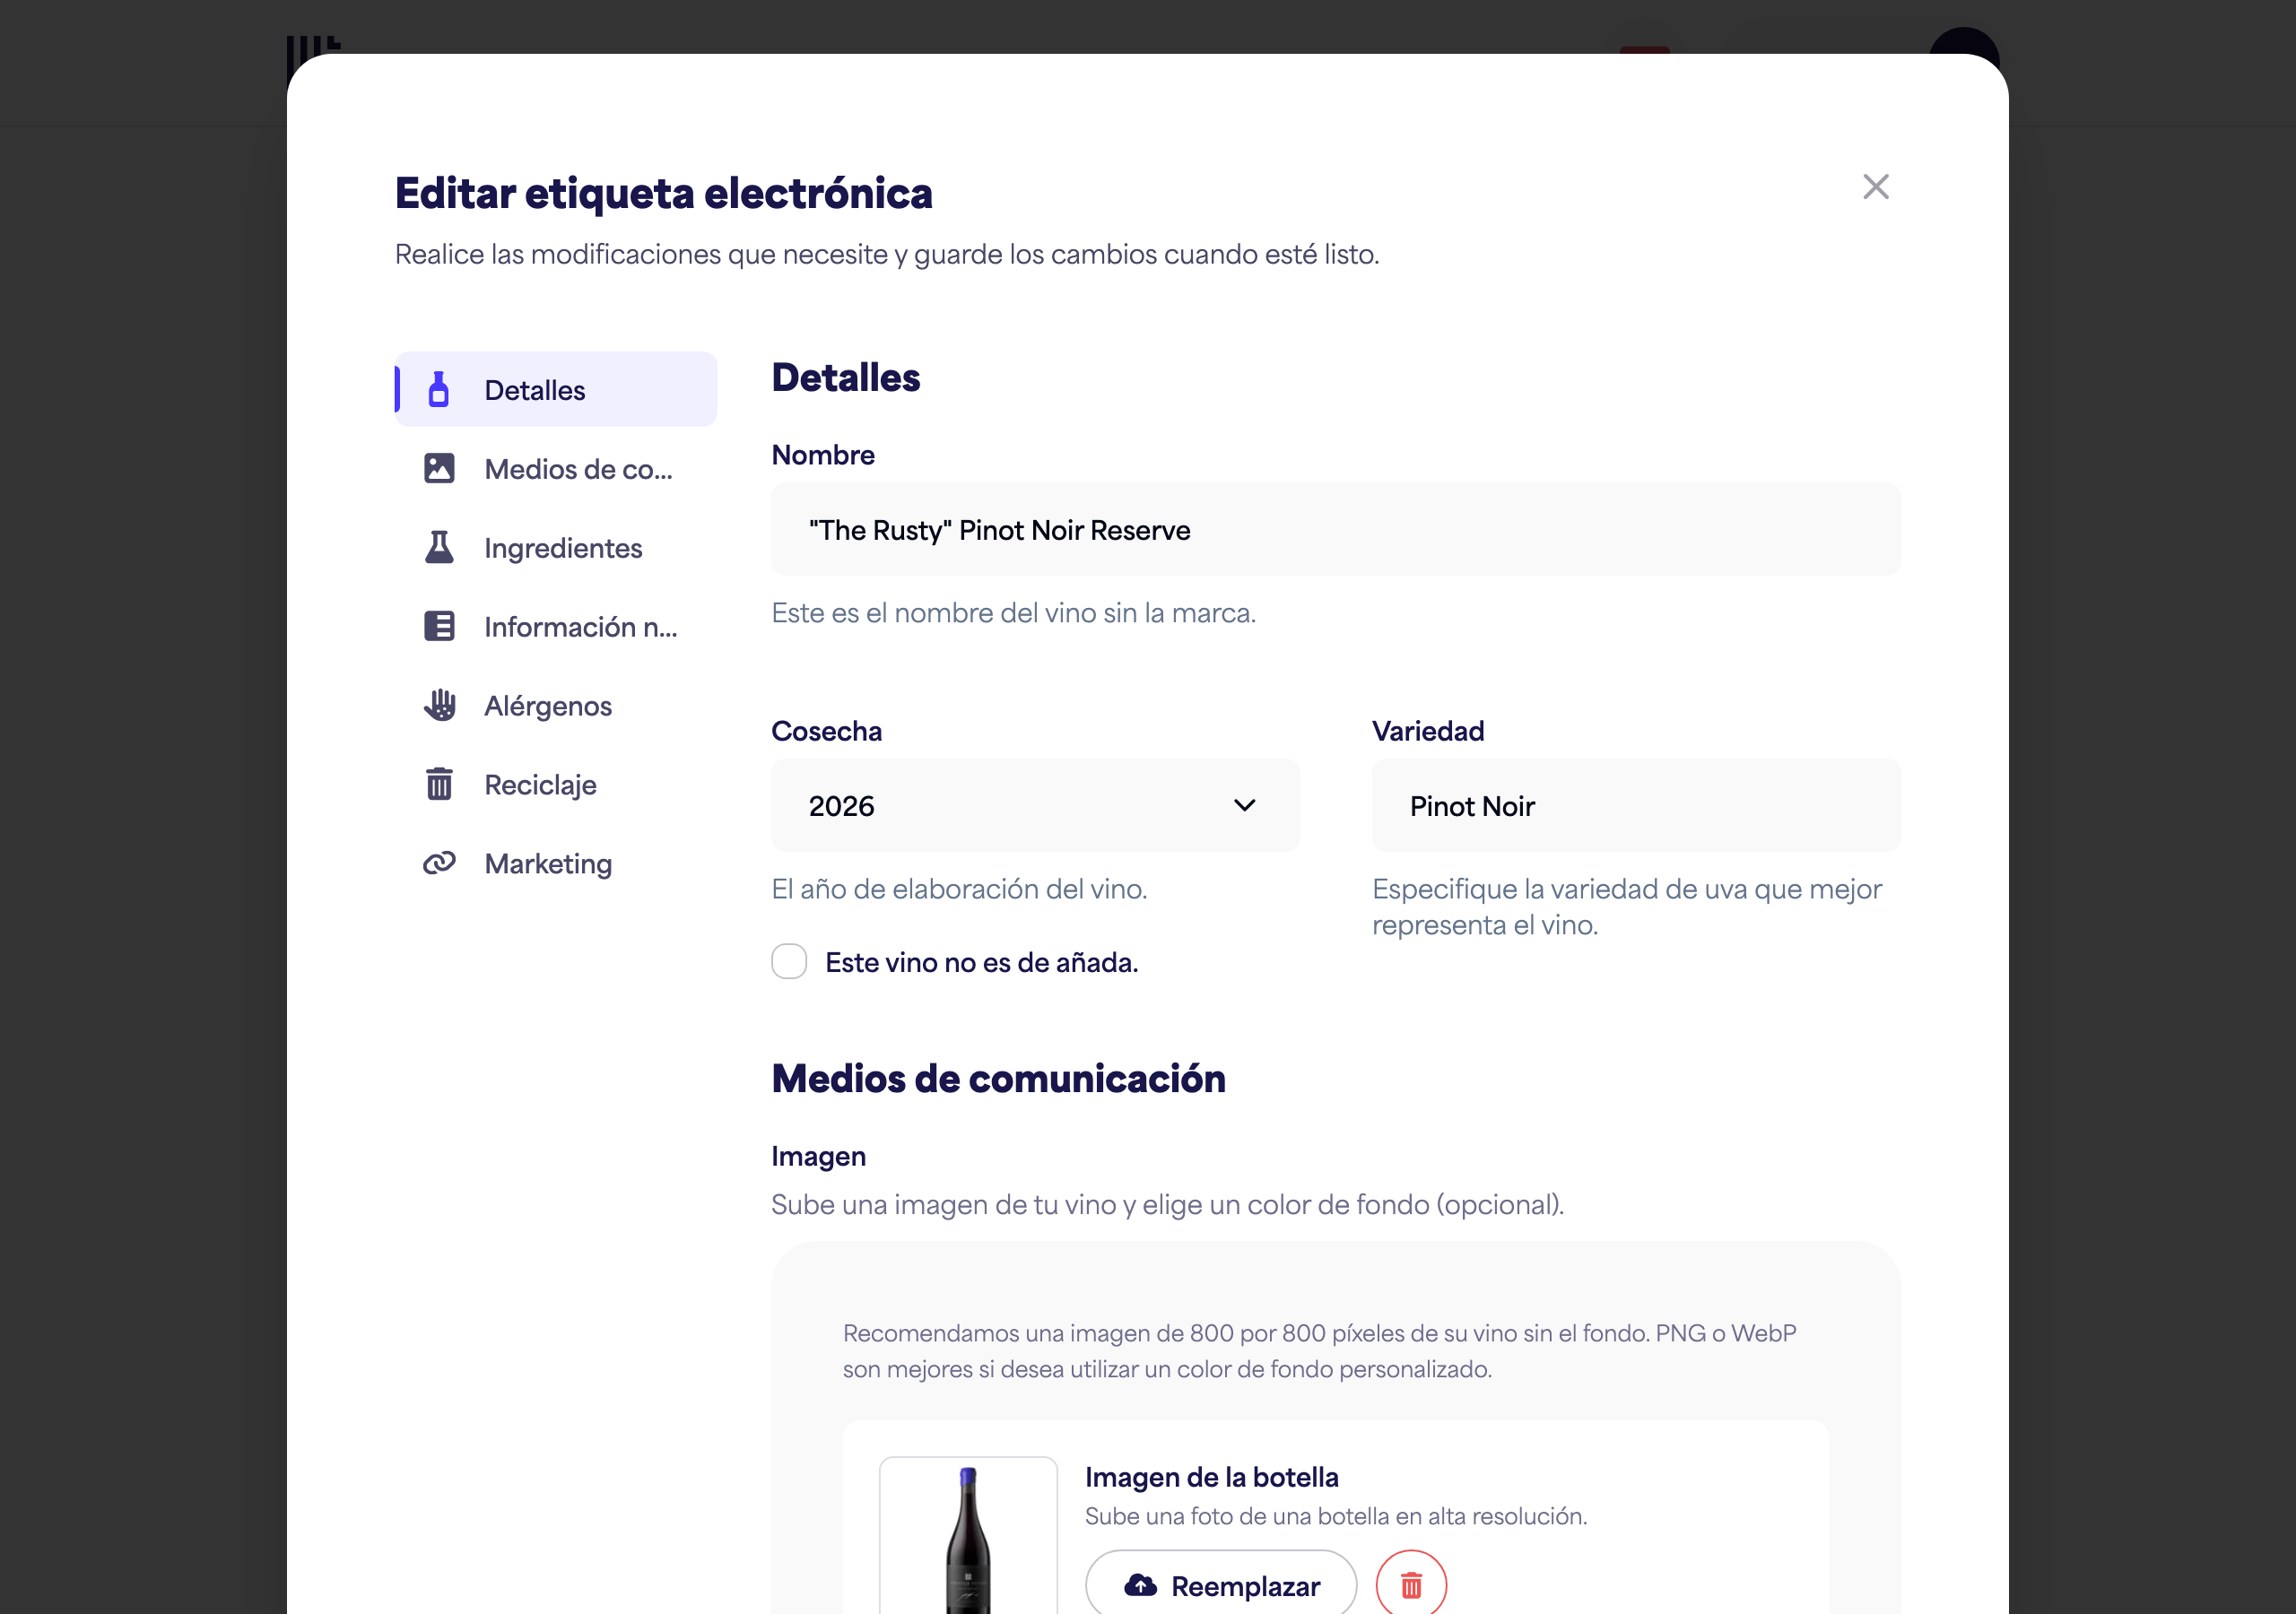Click 'El año de elaboración del vino.' hint
This screenshot has width=2296, height=1614.
pos(959,888)
